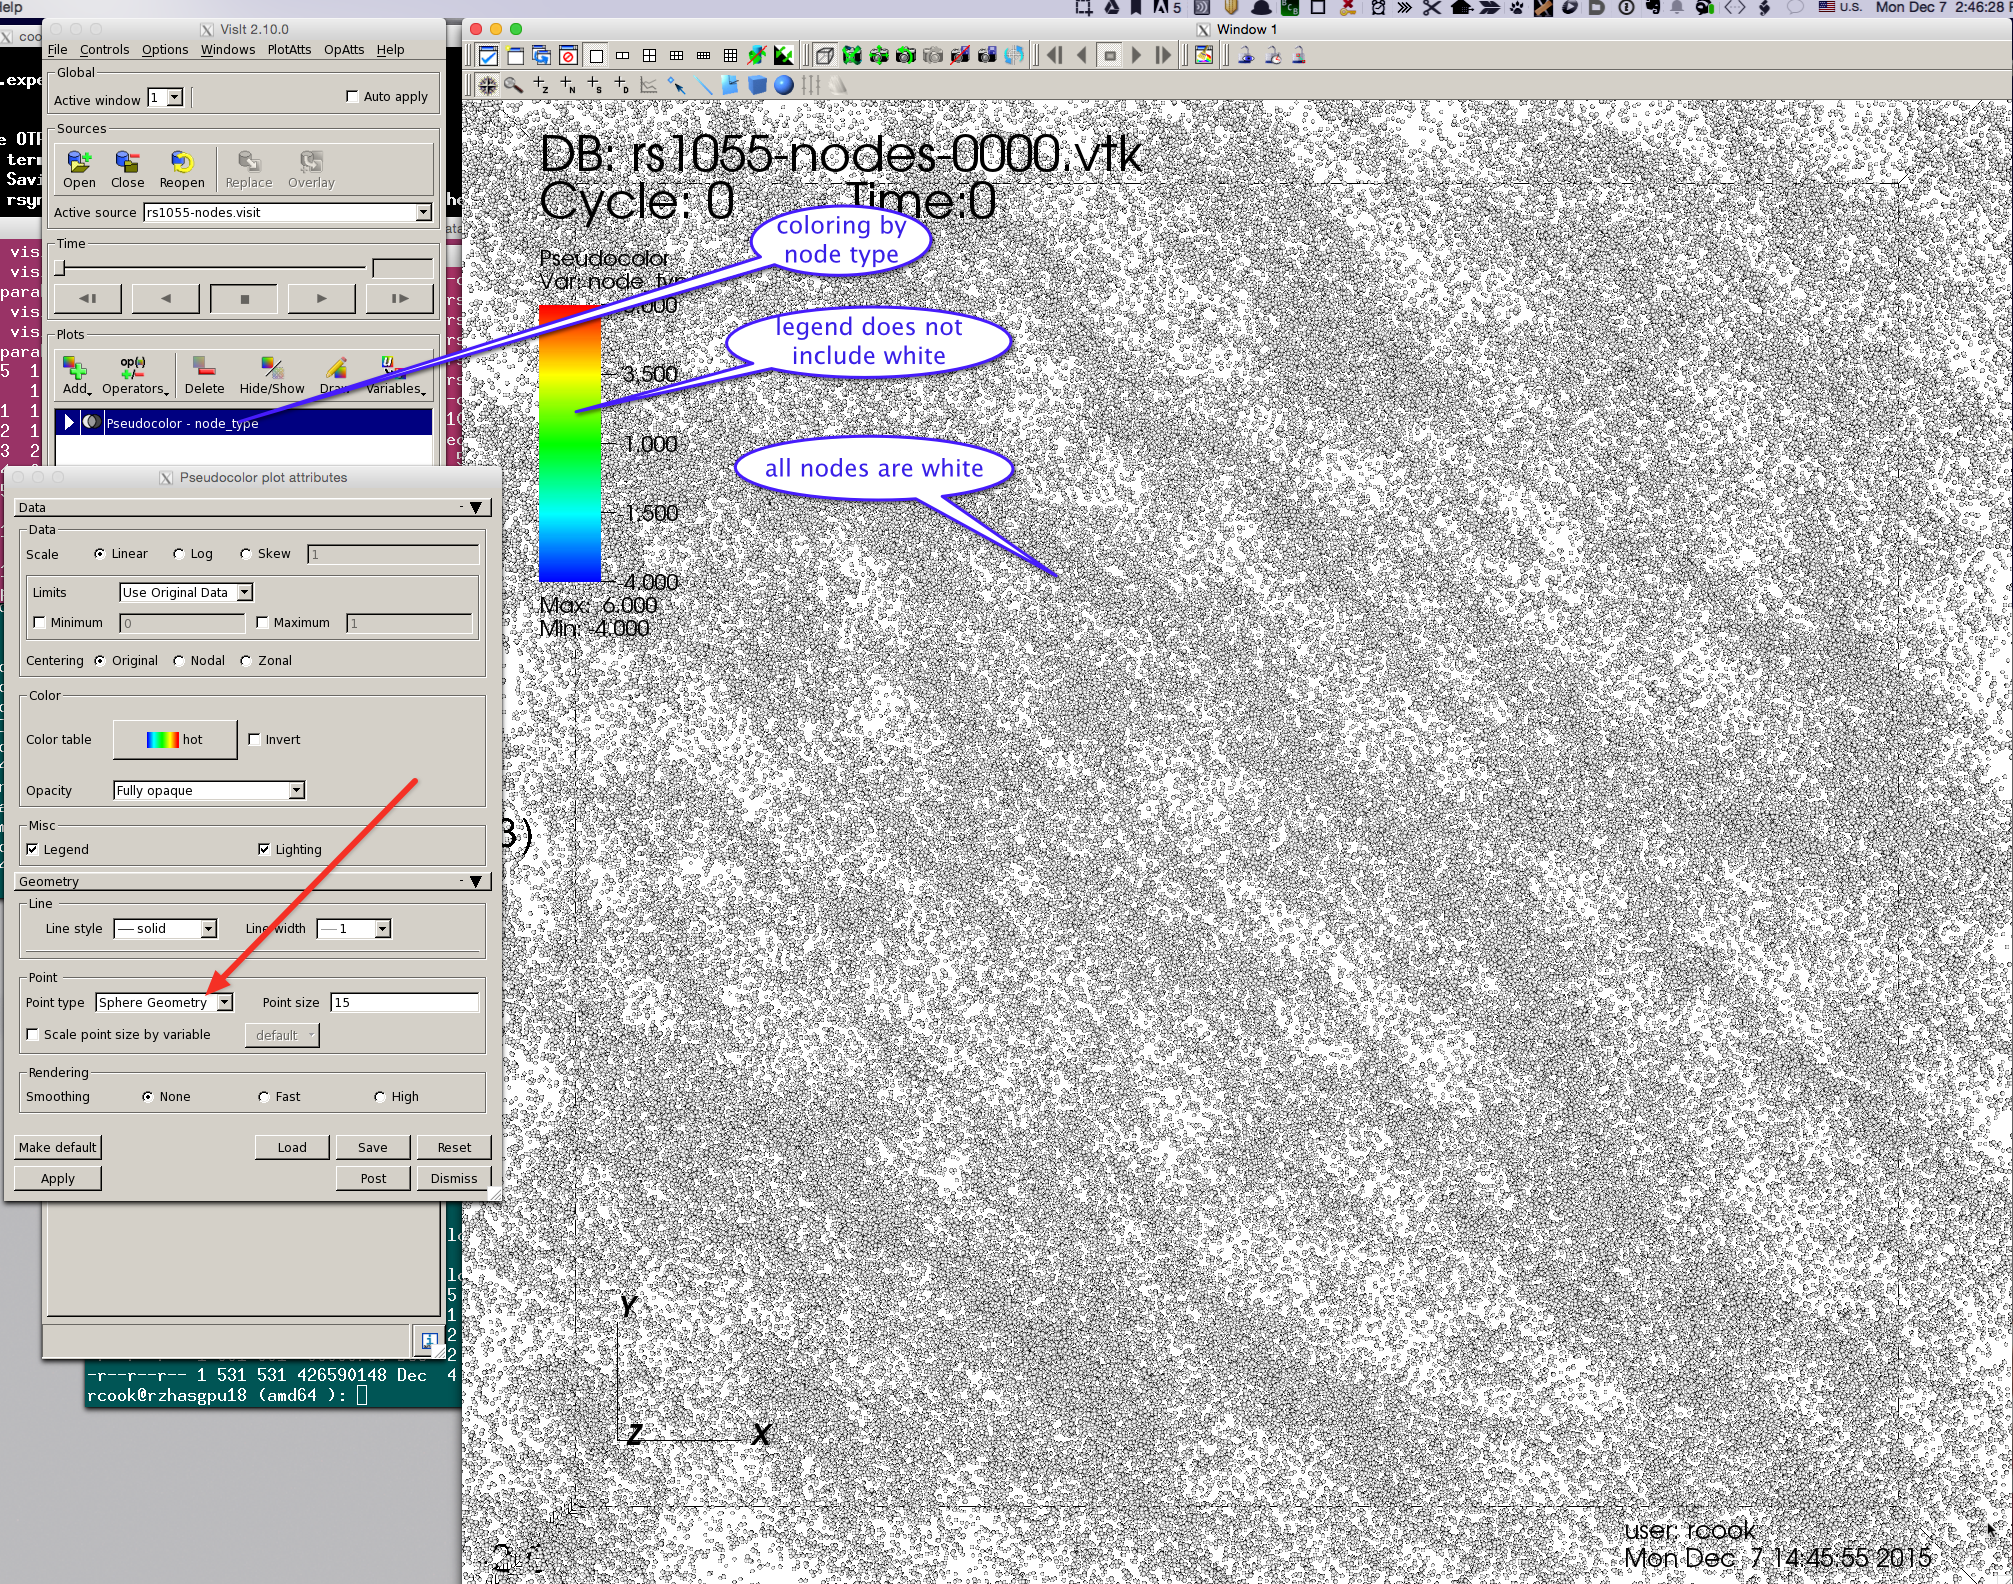Screen dimensions: 2013x1584
Task: Click the Time slider handle
Action: pos(60,268)
